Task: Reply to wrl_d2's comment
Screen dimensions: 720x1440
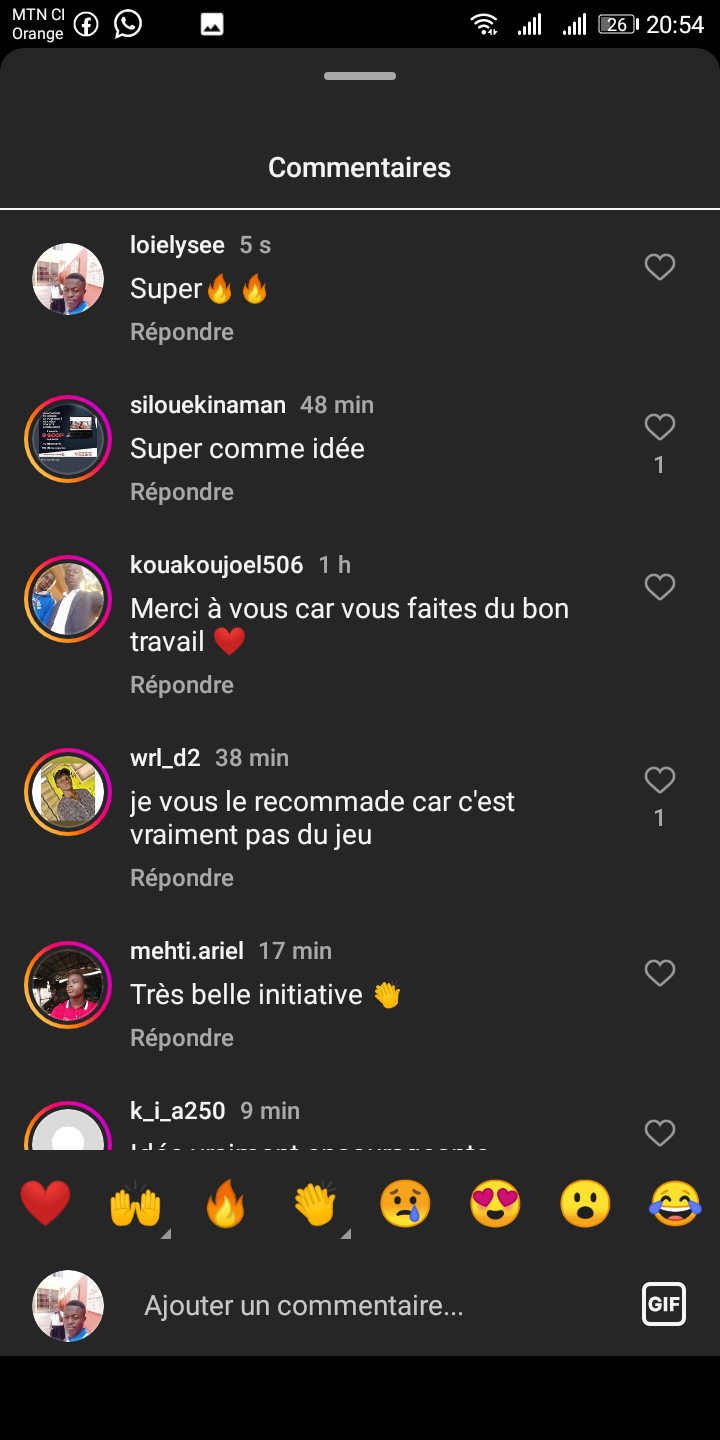Action: click(182, 878)
